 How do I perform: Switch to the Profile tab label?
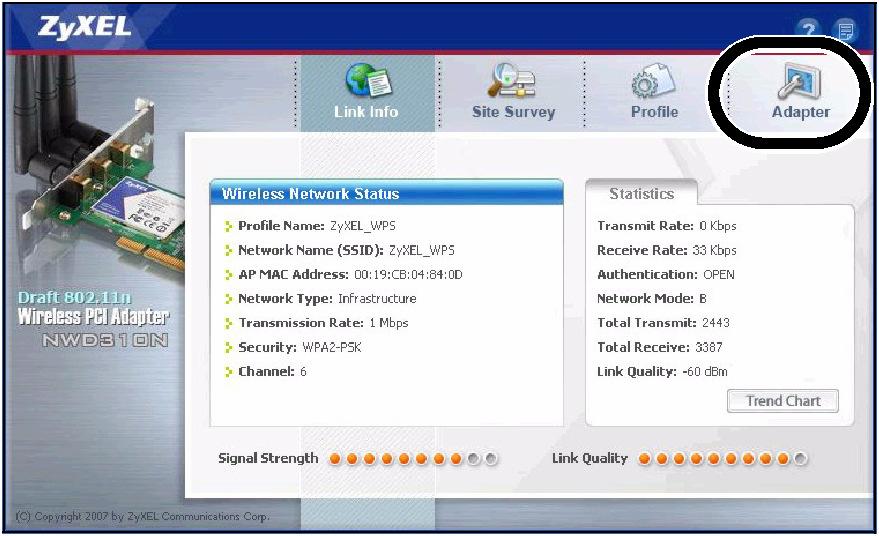(x=654, y=112)
